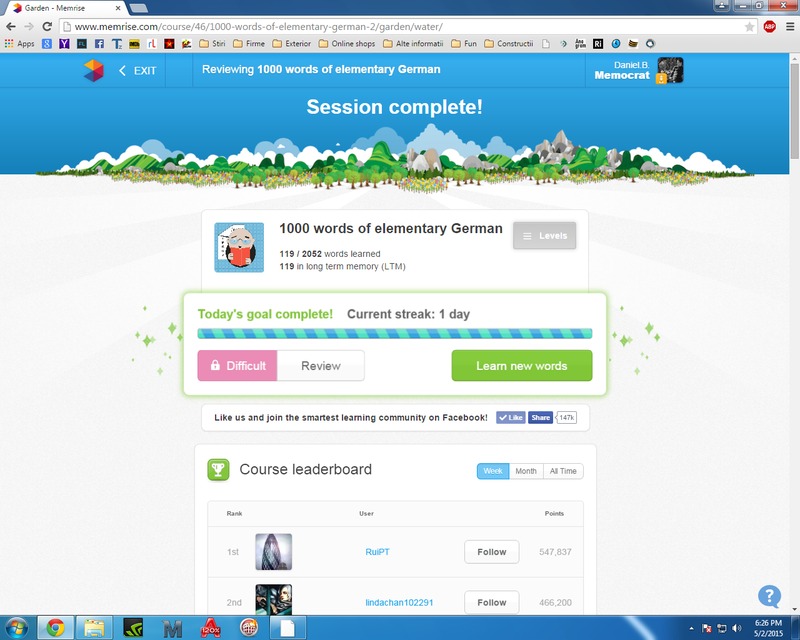Open RuiPT user profile link
This screenshot has height=640, width=800.
378,552
